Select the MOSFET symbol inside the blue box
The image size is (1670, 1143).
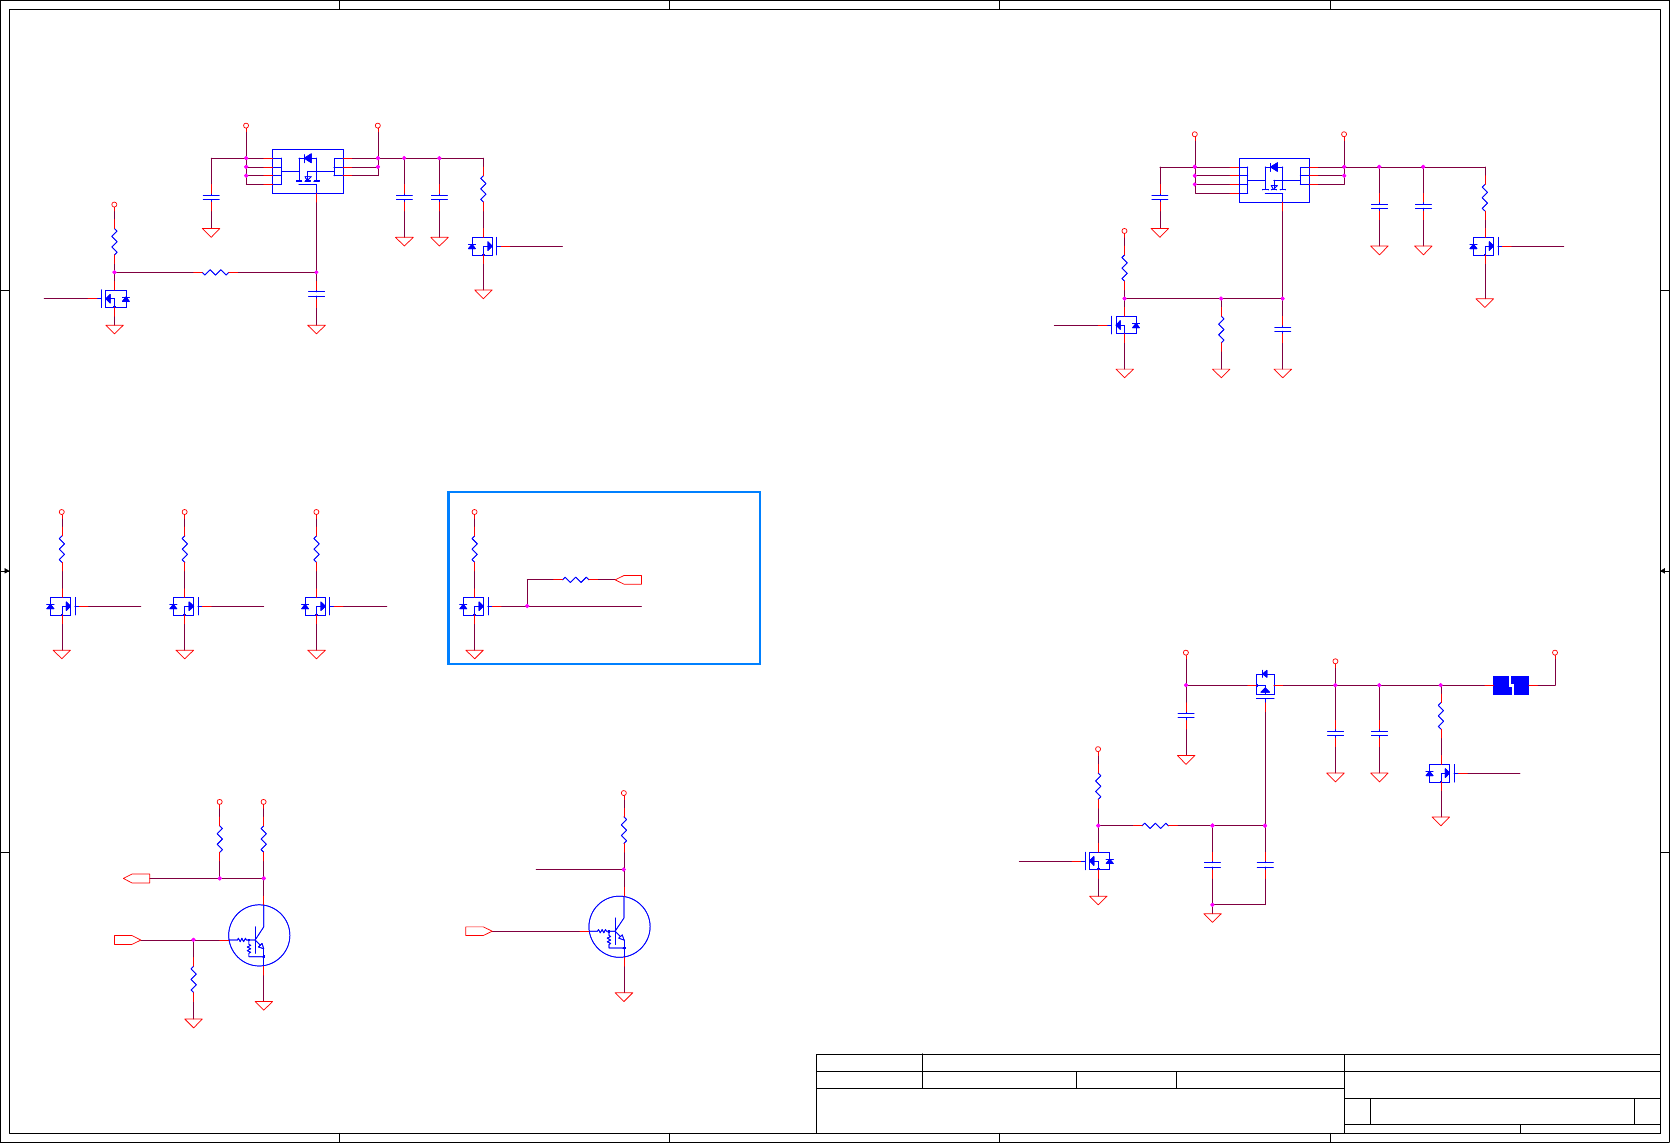point(474,606)
